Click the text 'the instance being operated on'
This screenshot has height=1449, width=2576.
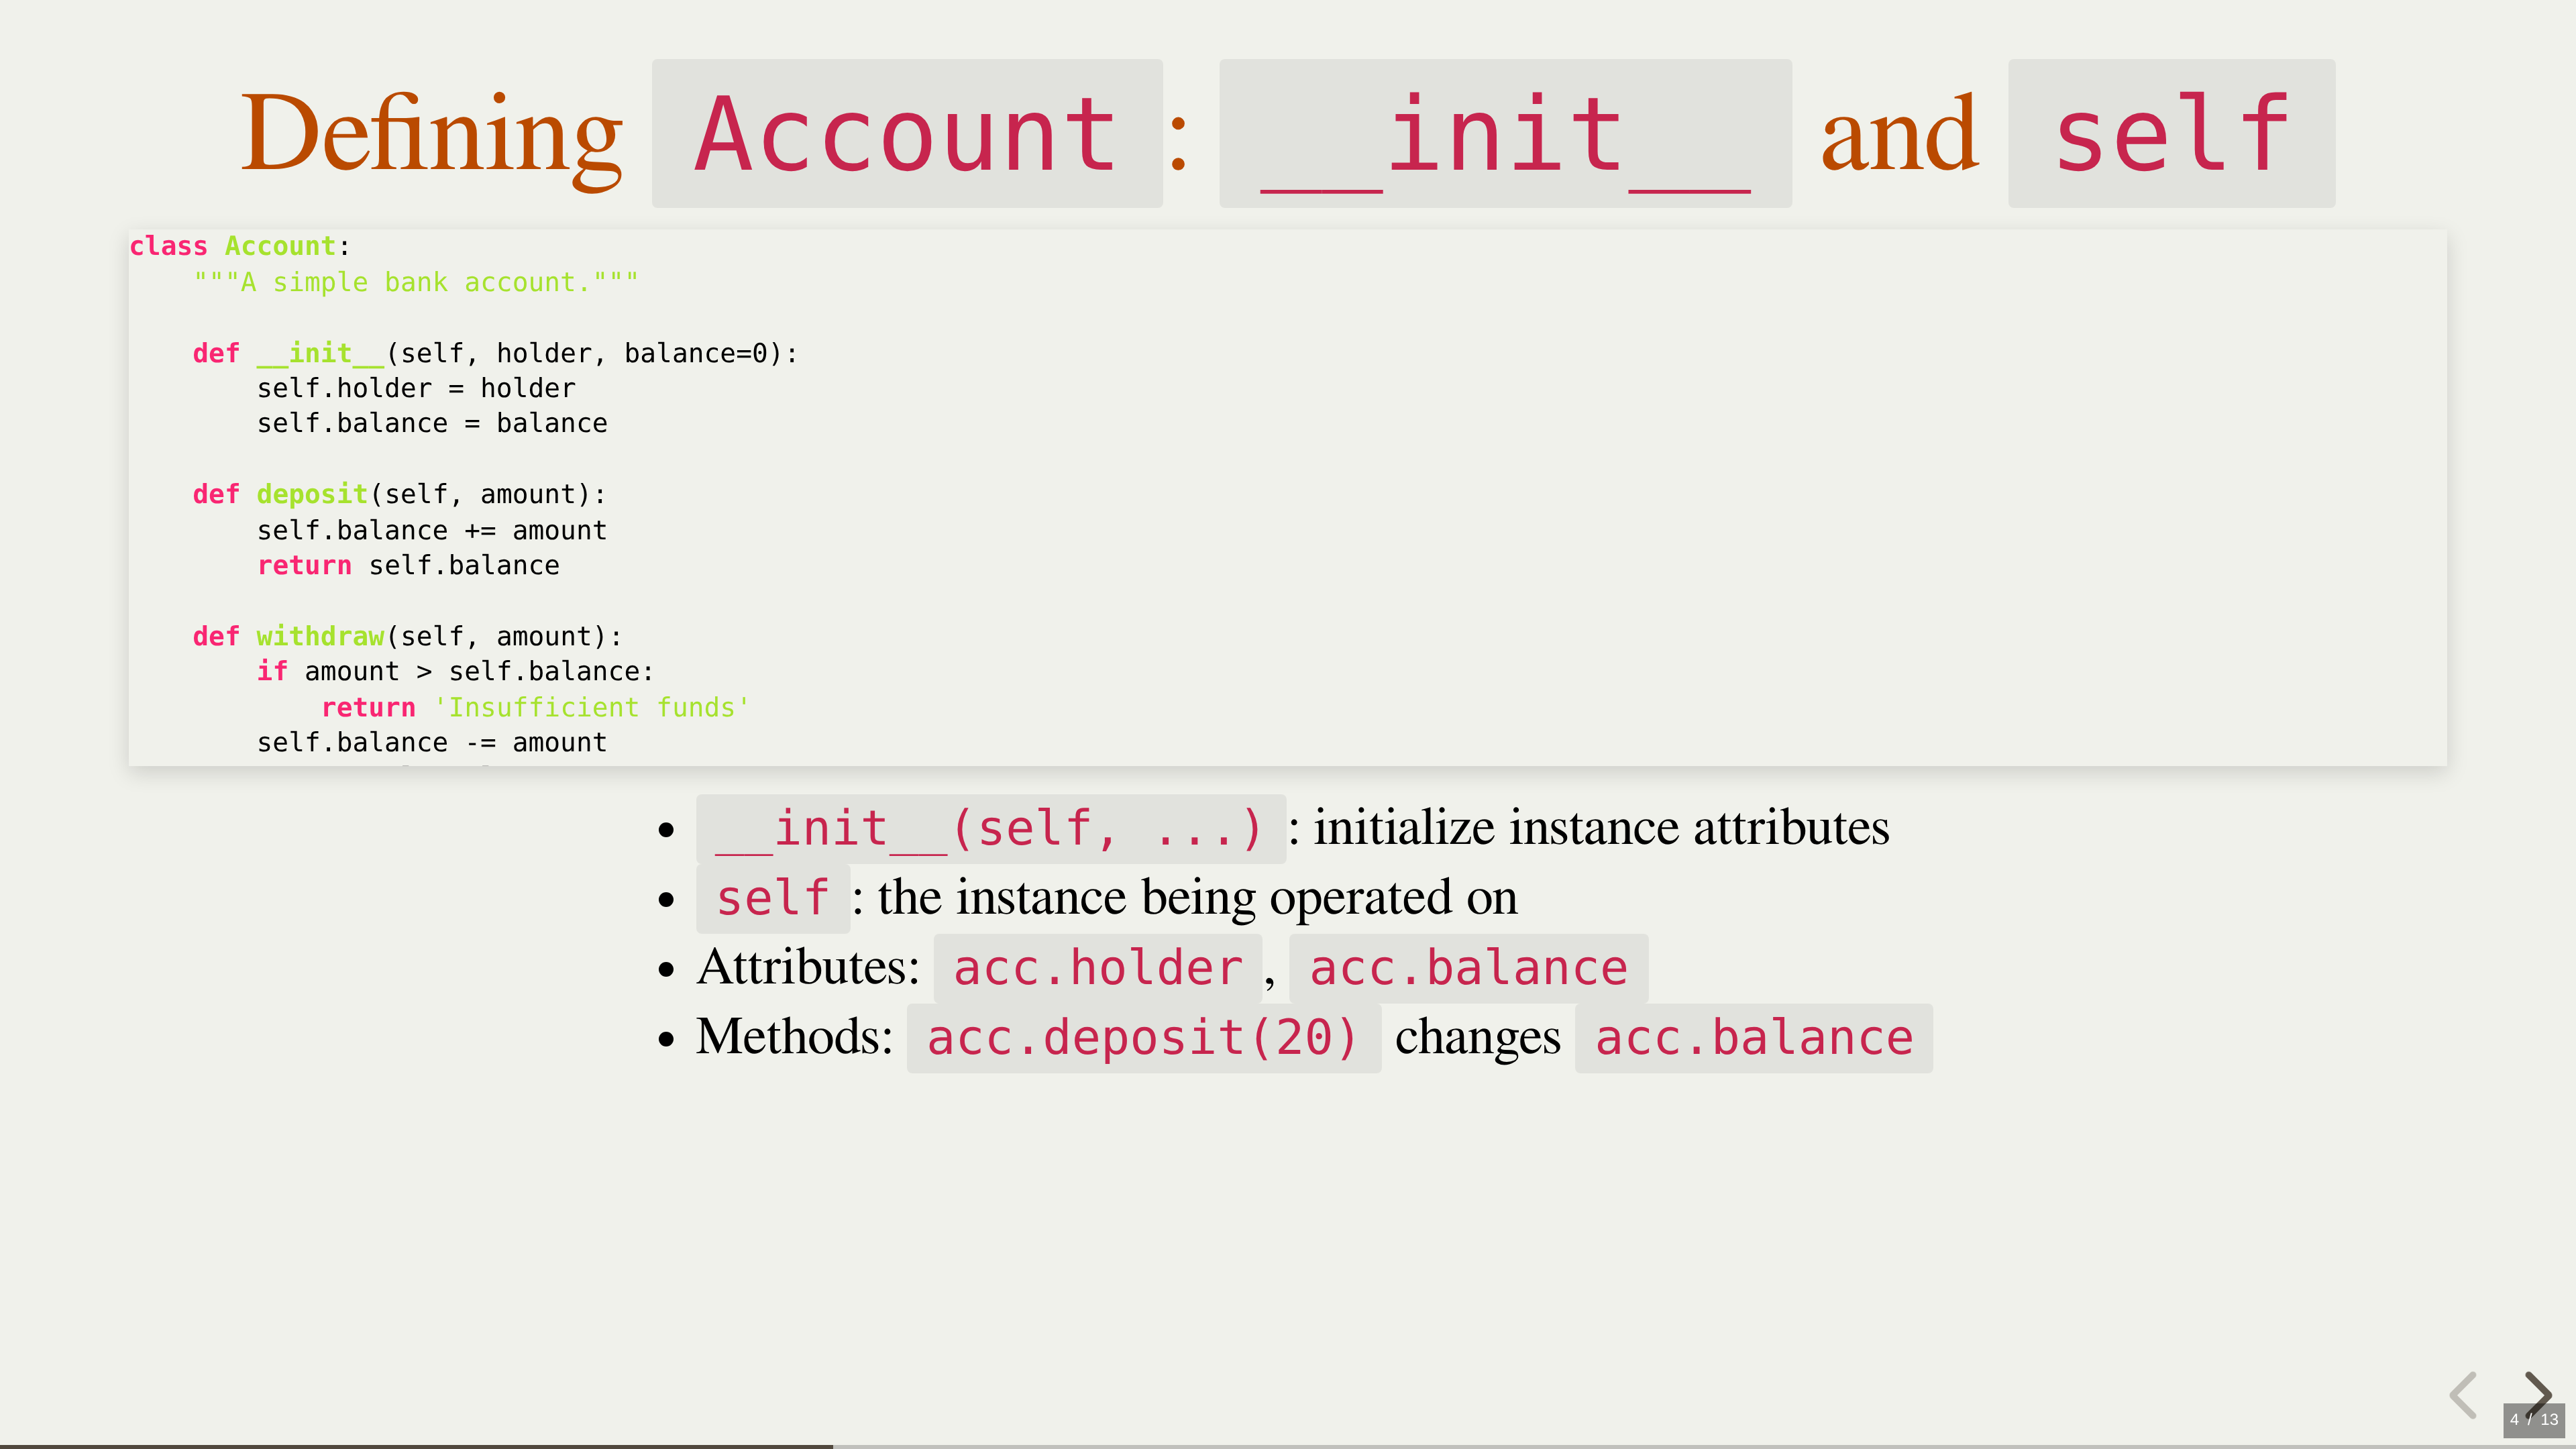click(x=1197, y=897)
